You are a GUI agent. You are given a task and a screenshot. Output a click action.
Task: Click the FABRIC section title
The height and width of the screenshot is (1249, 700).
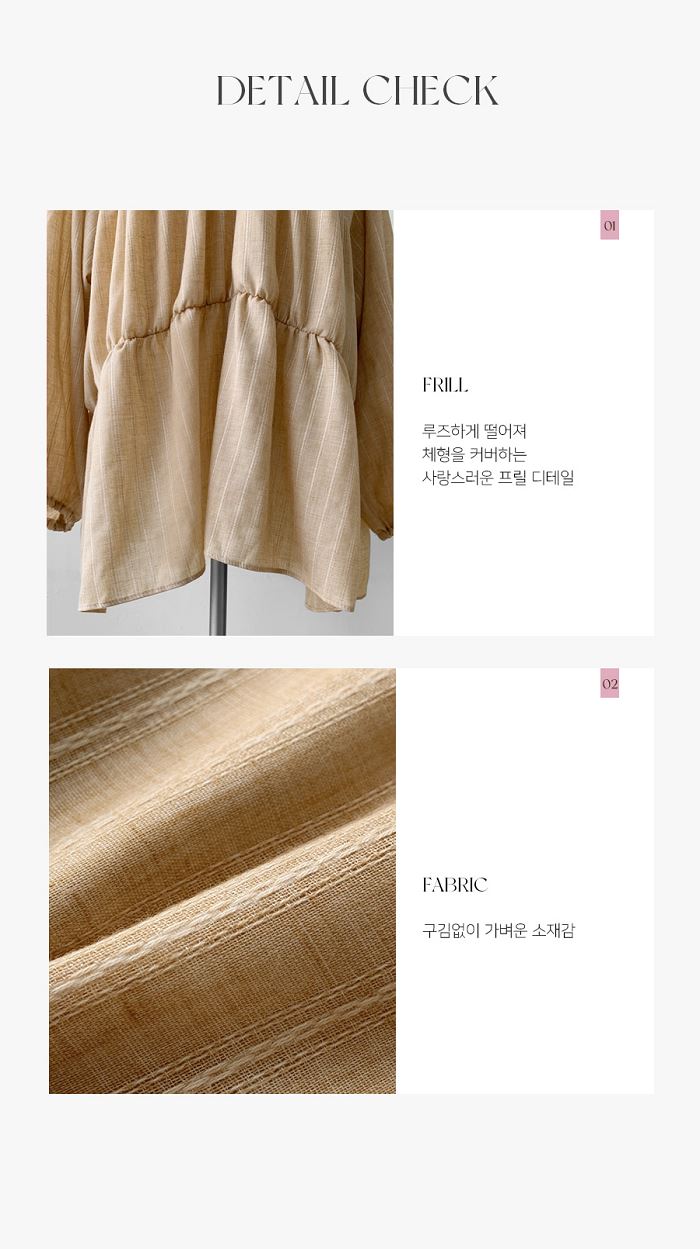[x=455, y=885]
